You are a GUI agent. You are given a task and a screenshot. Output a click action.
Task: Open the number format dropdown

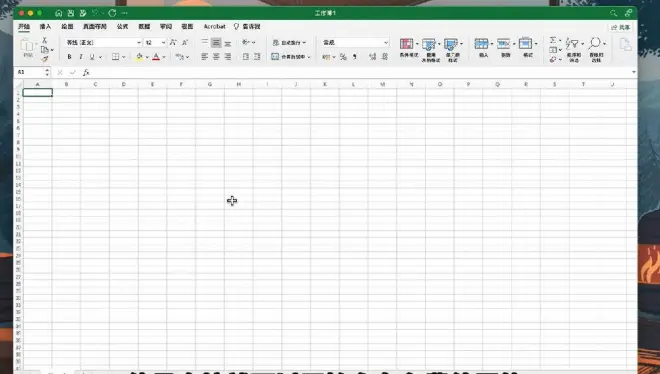coord(386,42)
